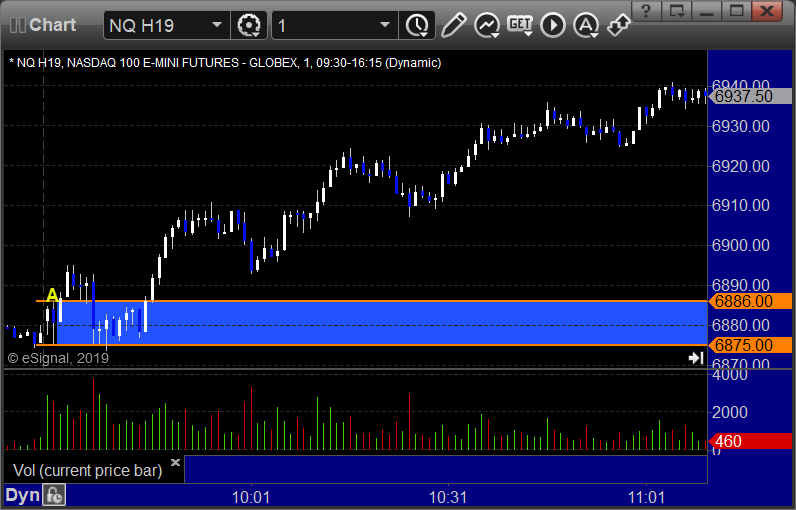Close the Vol current price bar tab
796x510 pixels.
coord(175,462)
